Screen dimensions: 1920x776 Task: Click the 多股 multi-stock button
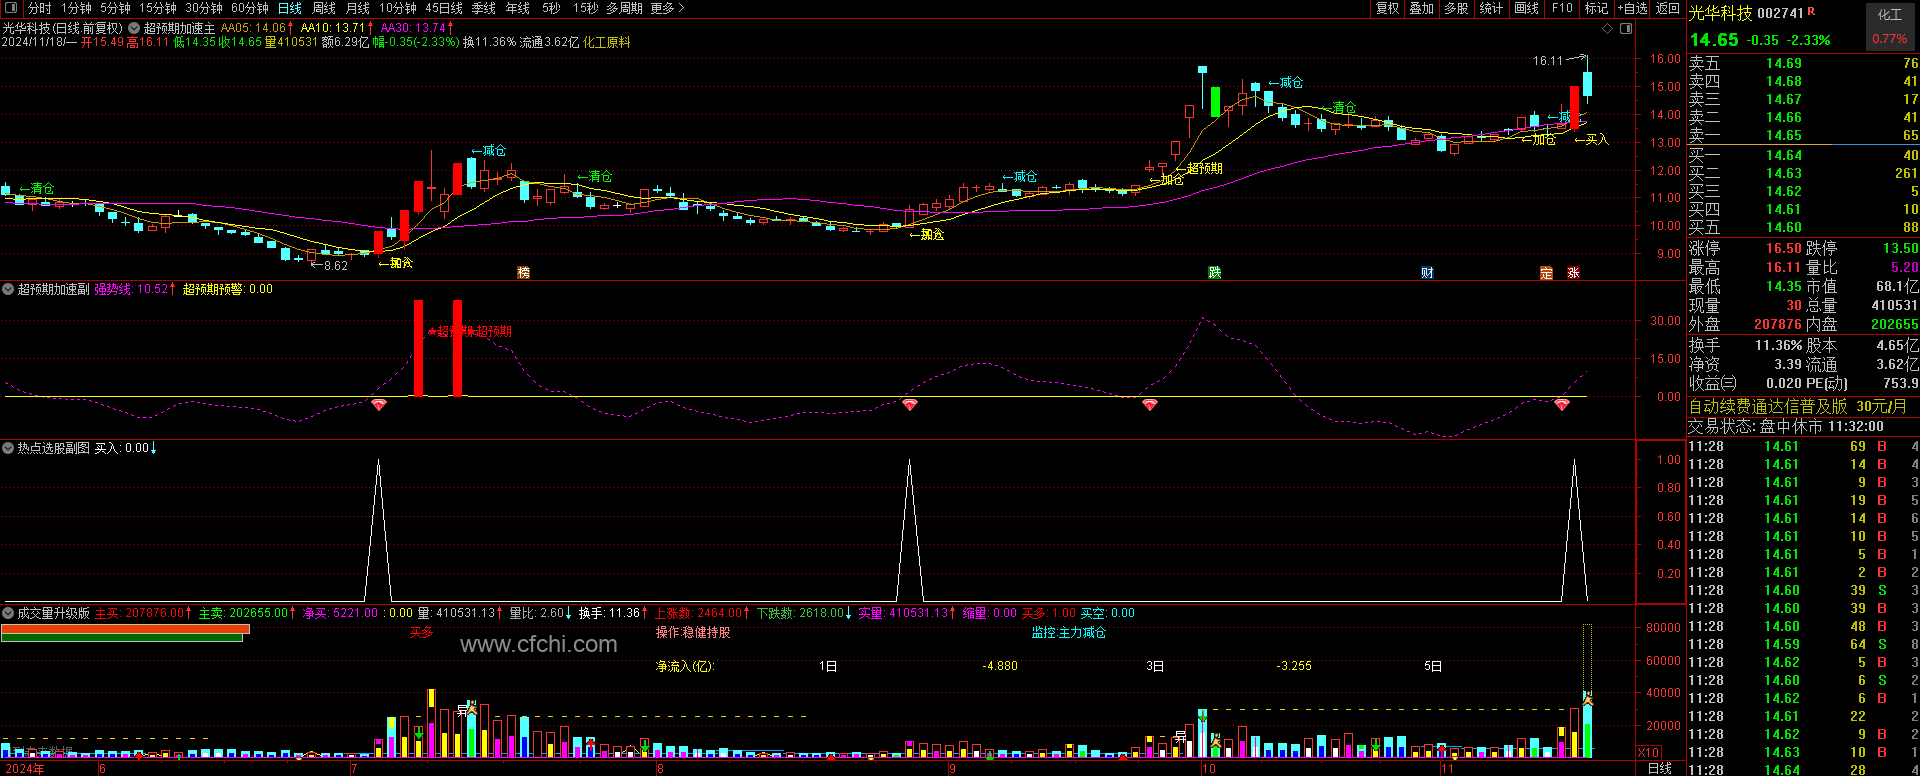tap(1457, 8)
